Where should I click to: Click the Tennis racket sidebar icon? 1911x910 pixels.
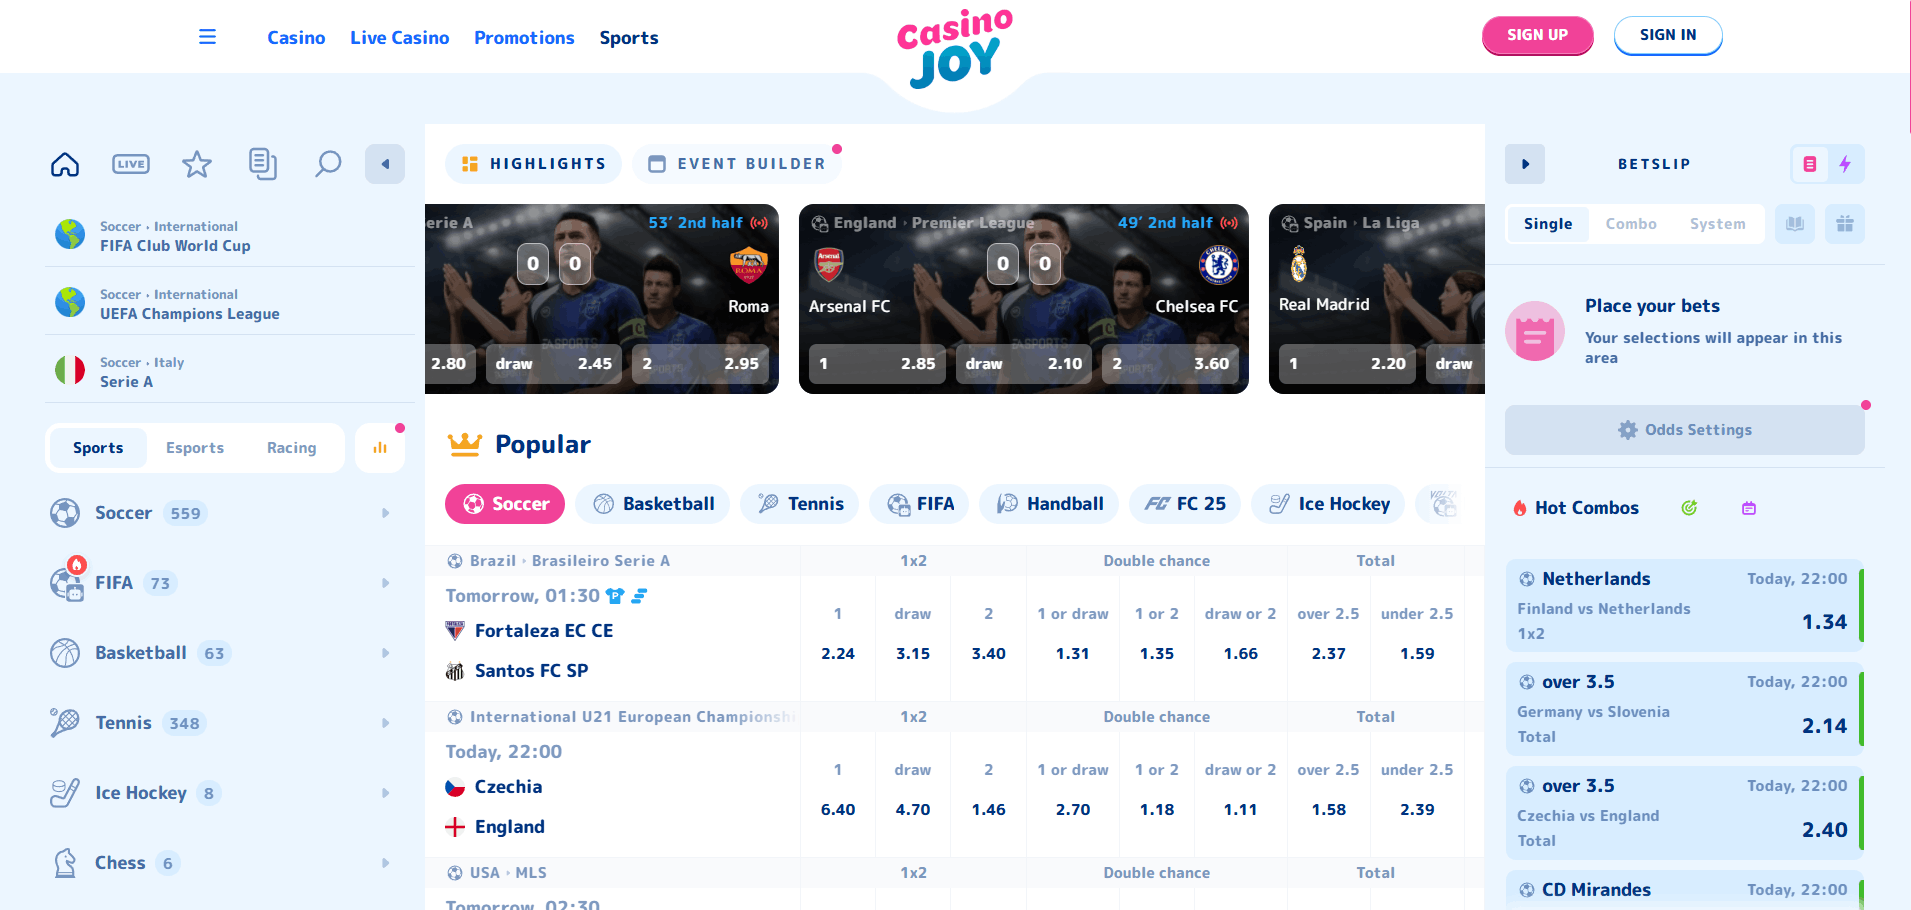pyautogui.click(x=65, y=723)
